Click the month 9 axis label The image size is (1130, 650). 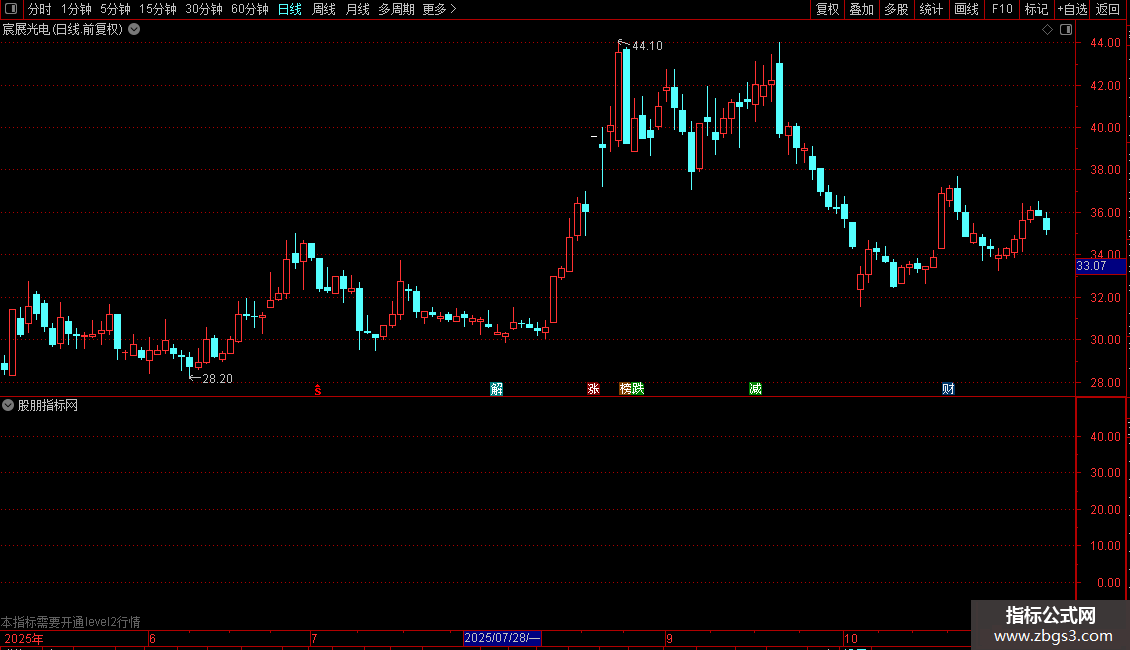(x=669, y=638)
